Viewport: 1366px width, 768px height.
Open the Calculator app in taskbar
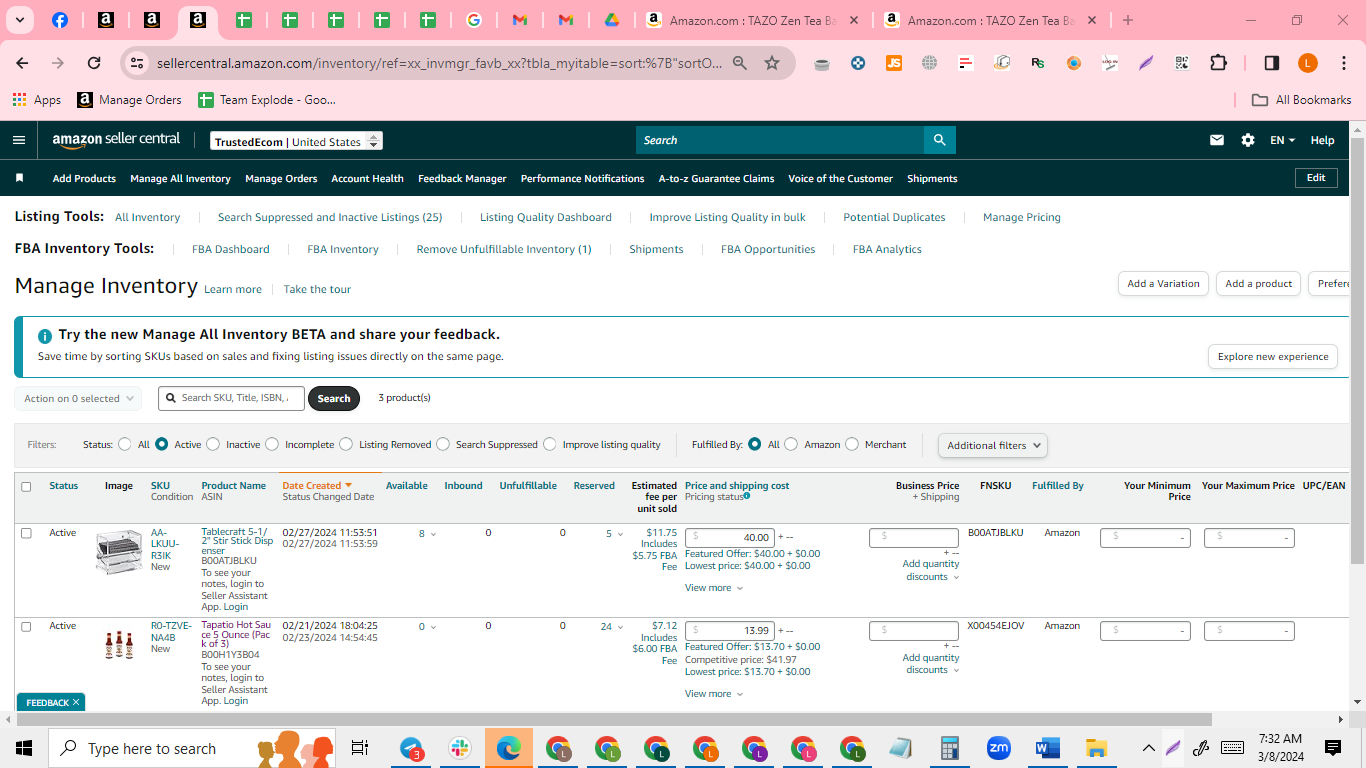coord(949,748)
